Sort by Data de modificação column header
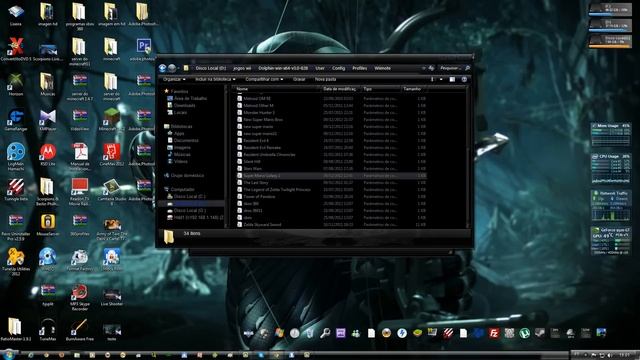Screen dimensions: 640x360 click(x=341, y=89)
